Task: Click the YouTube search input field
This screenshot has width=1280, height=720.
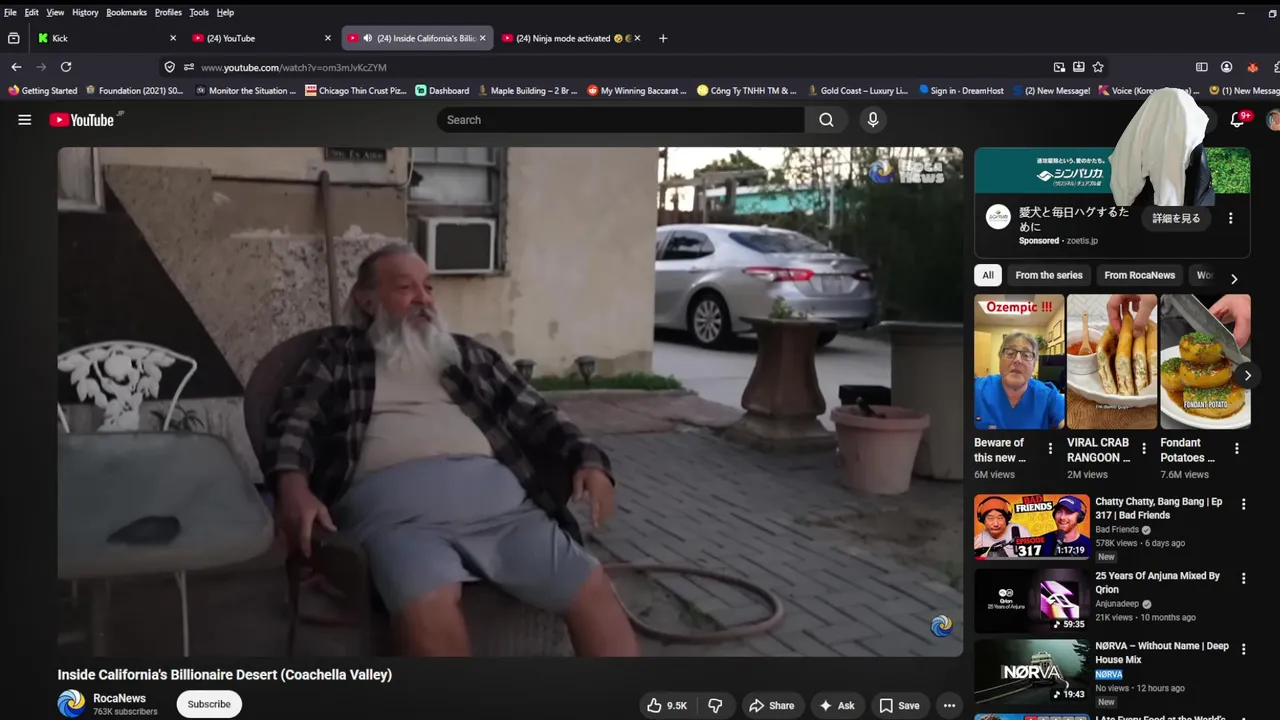Action: coord(620,120)
